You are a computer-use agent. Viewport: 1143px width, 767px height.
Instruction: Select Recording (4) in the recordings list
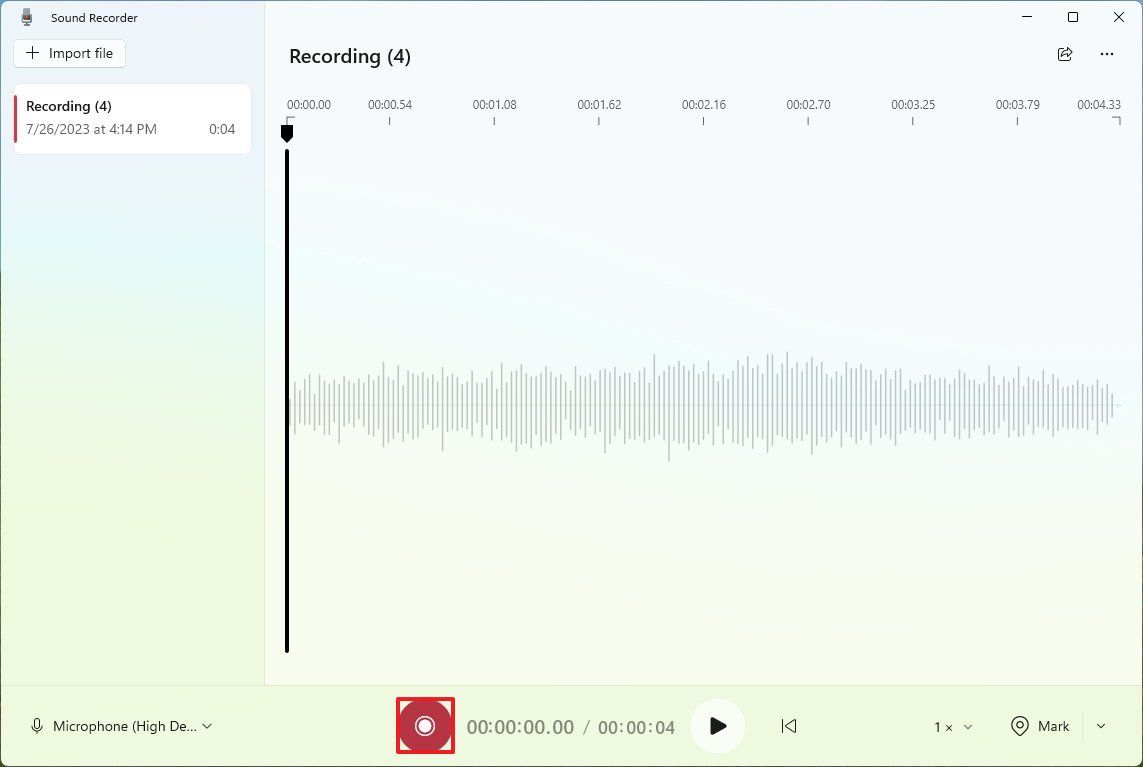tap(132, 118)
